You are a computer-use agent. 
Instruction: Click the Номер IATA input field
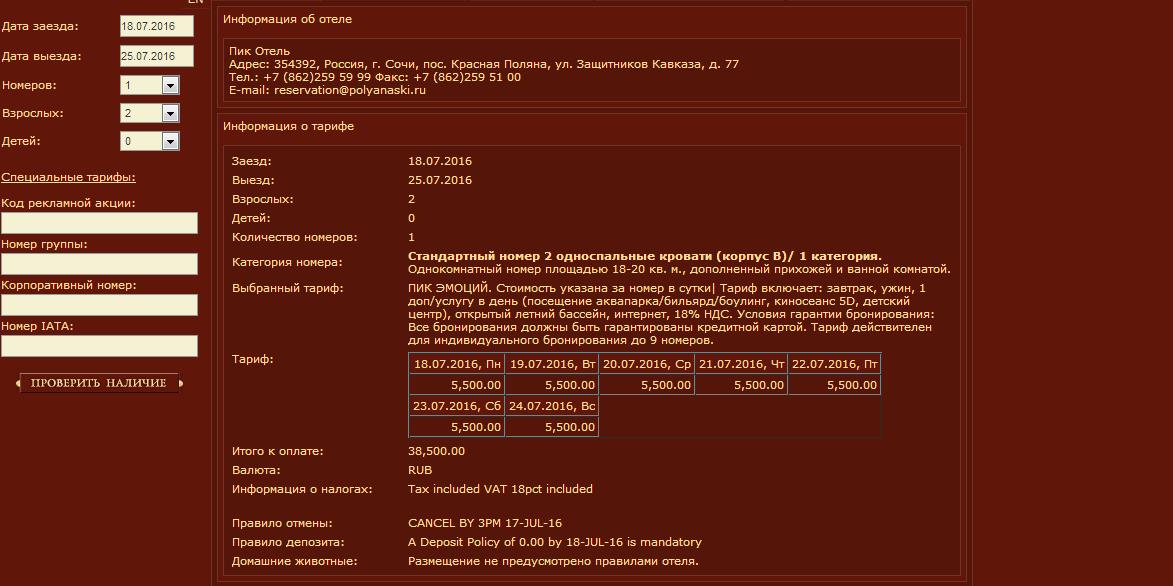coord(99,346)
